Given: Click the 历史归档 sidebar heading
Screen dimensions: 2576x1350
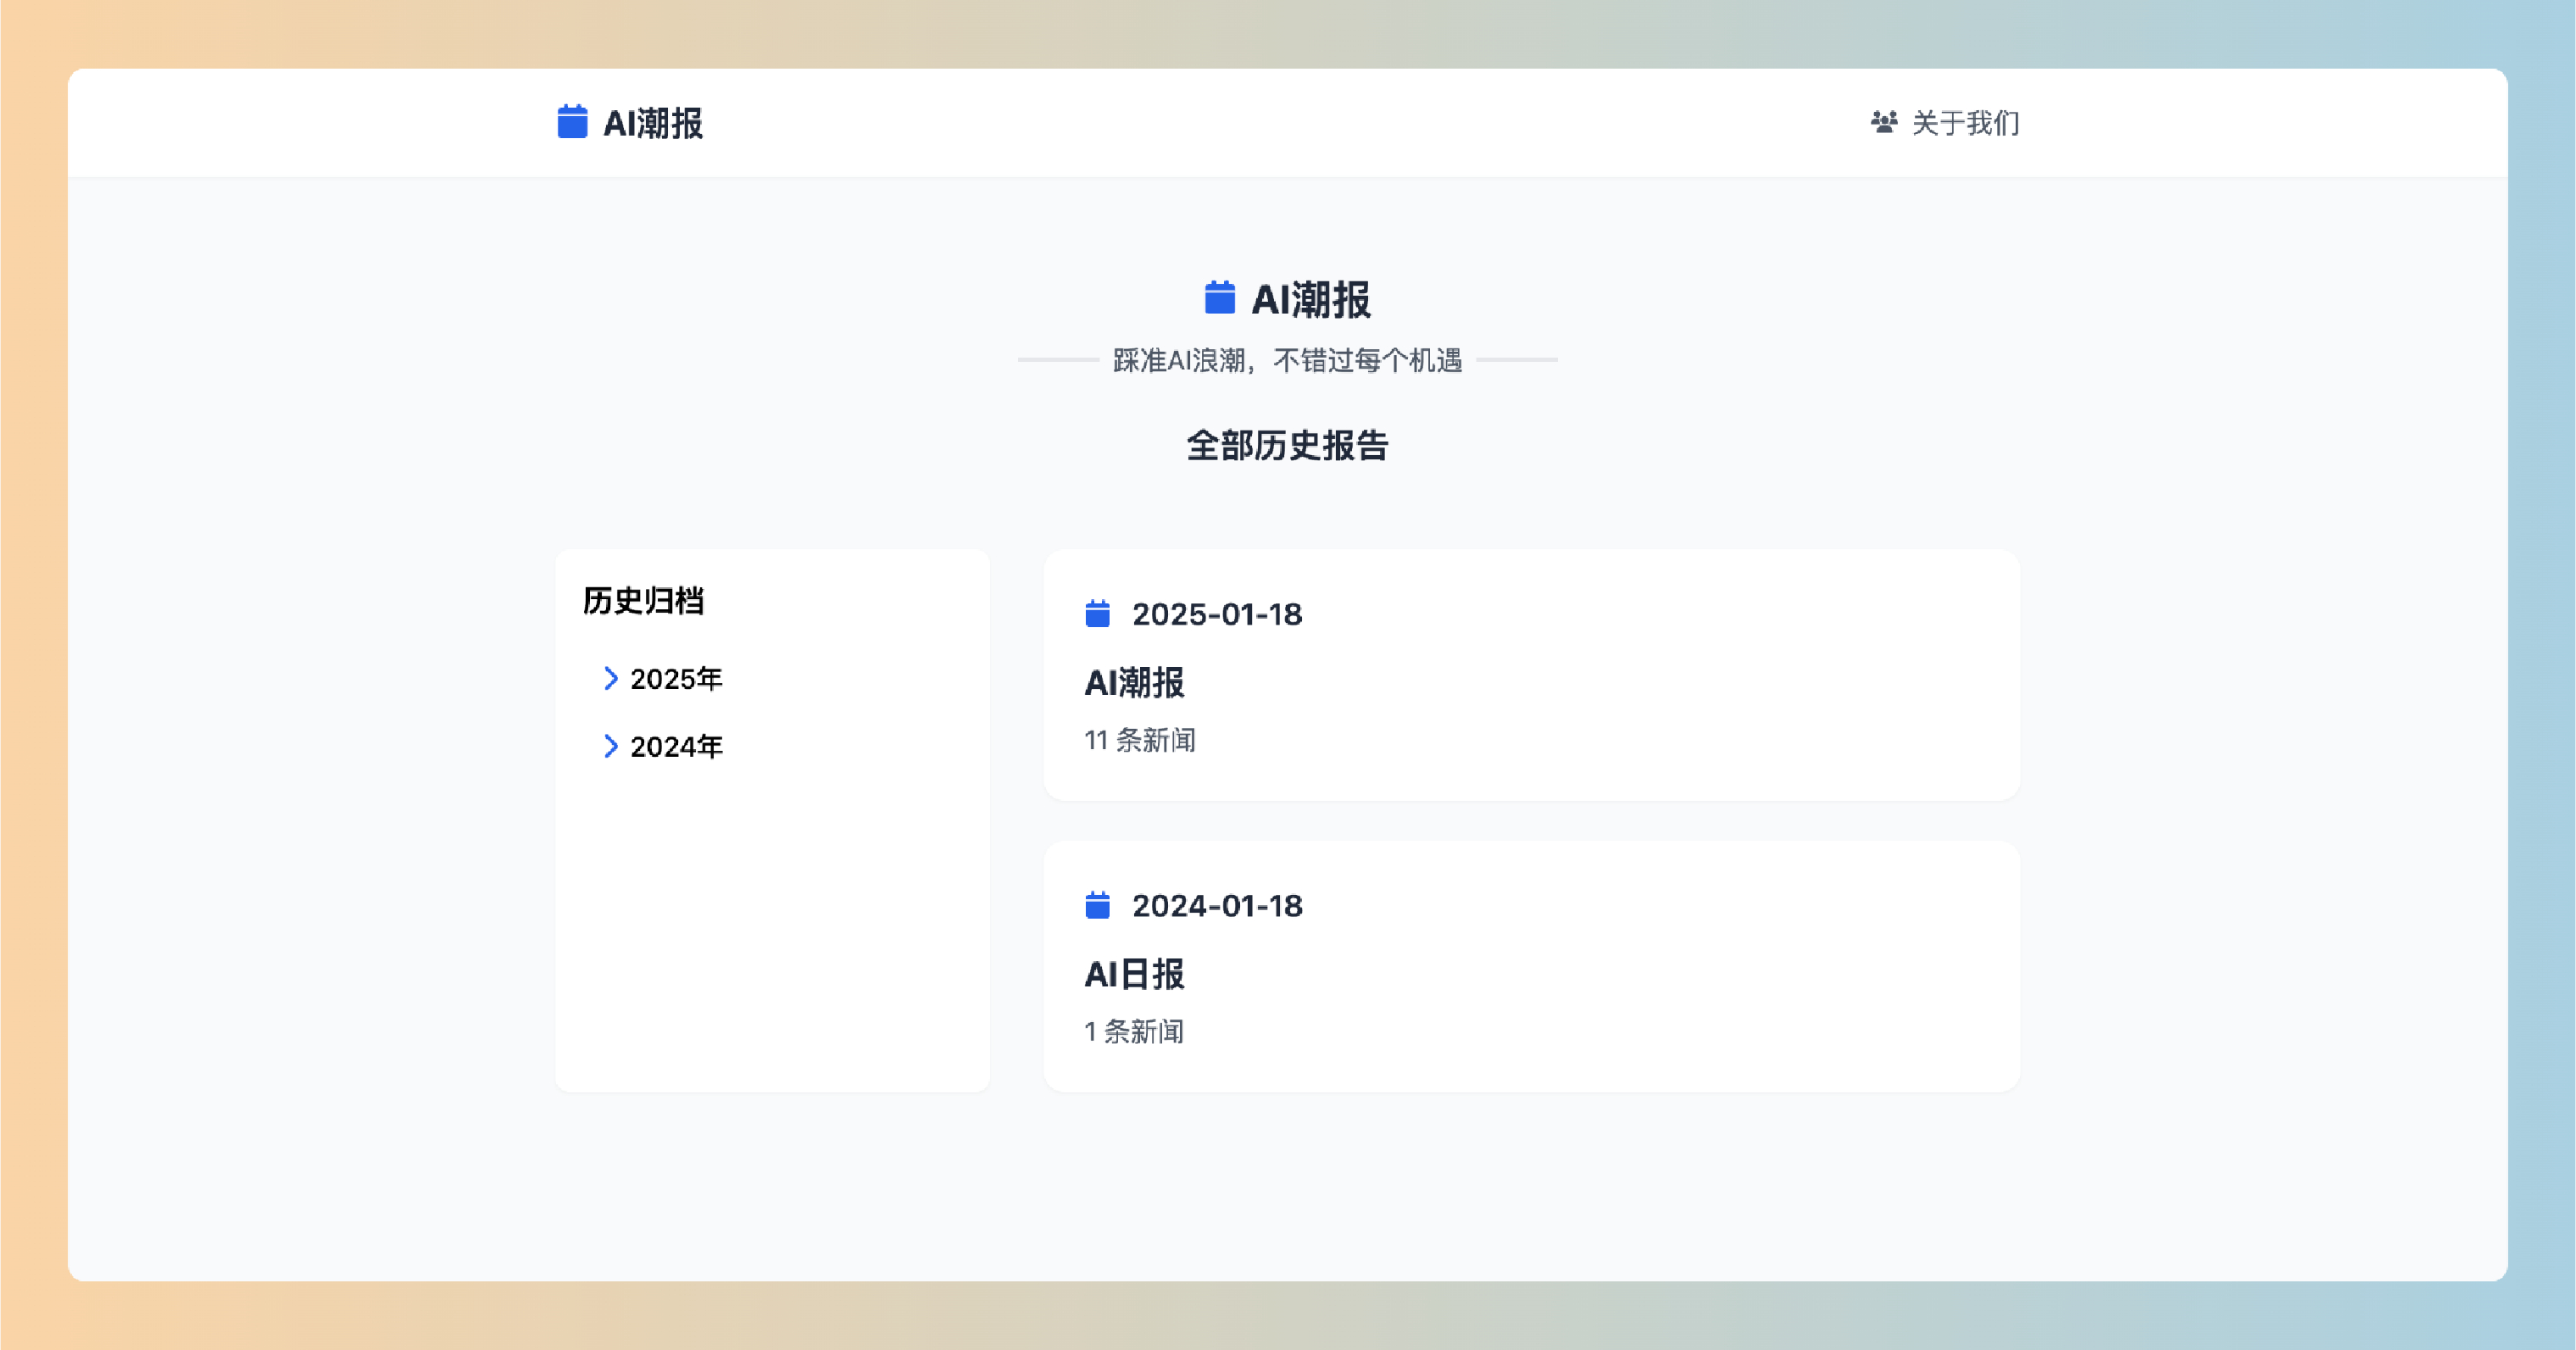Looking at the screenshot, I should pos(643,600).
